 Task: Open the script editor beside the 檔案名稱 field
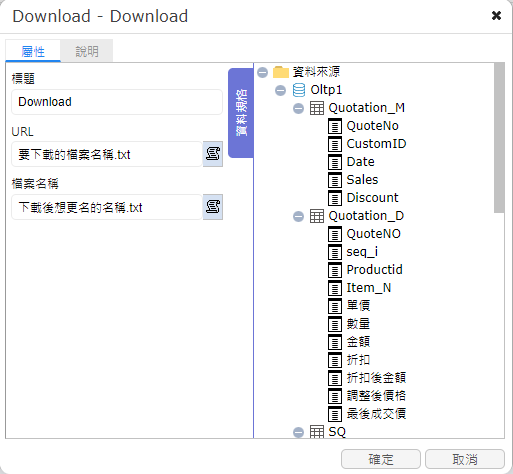(x=213, y=207)
